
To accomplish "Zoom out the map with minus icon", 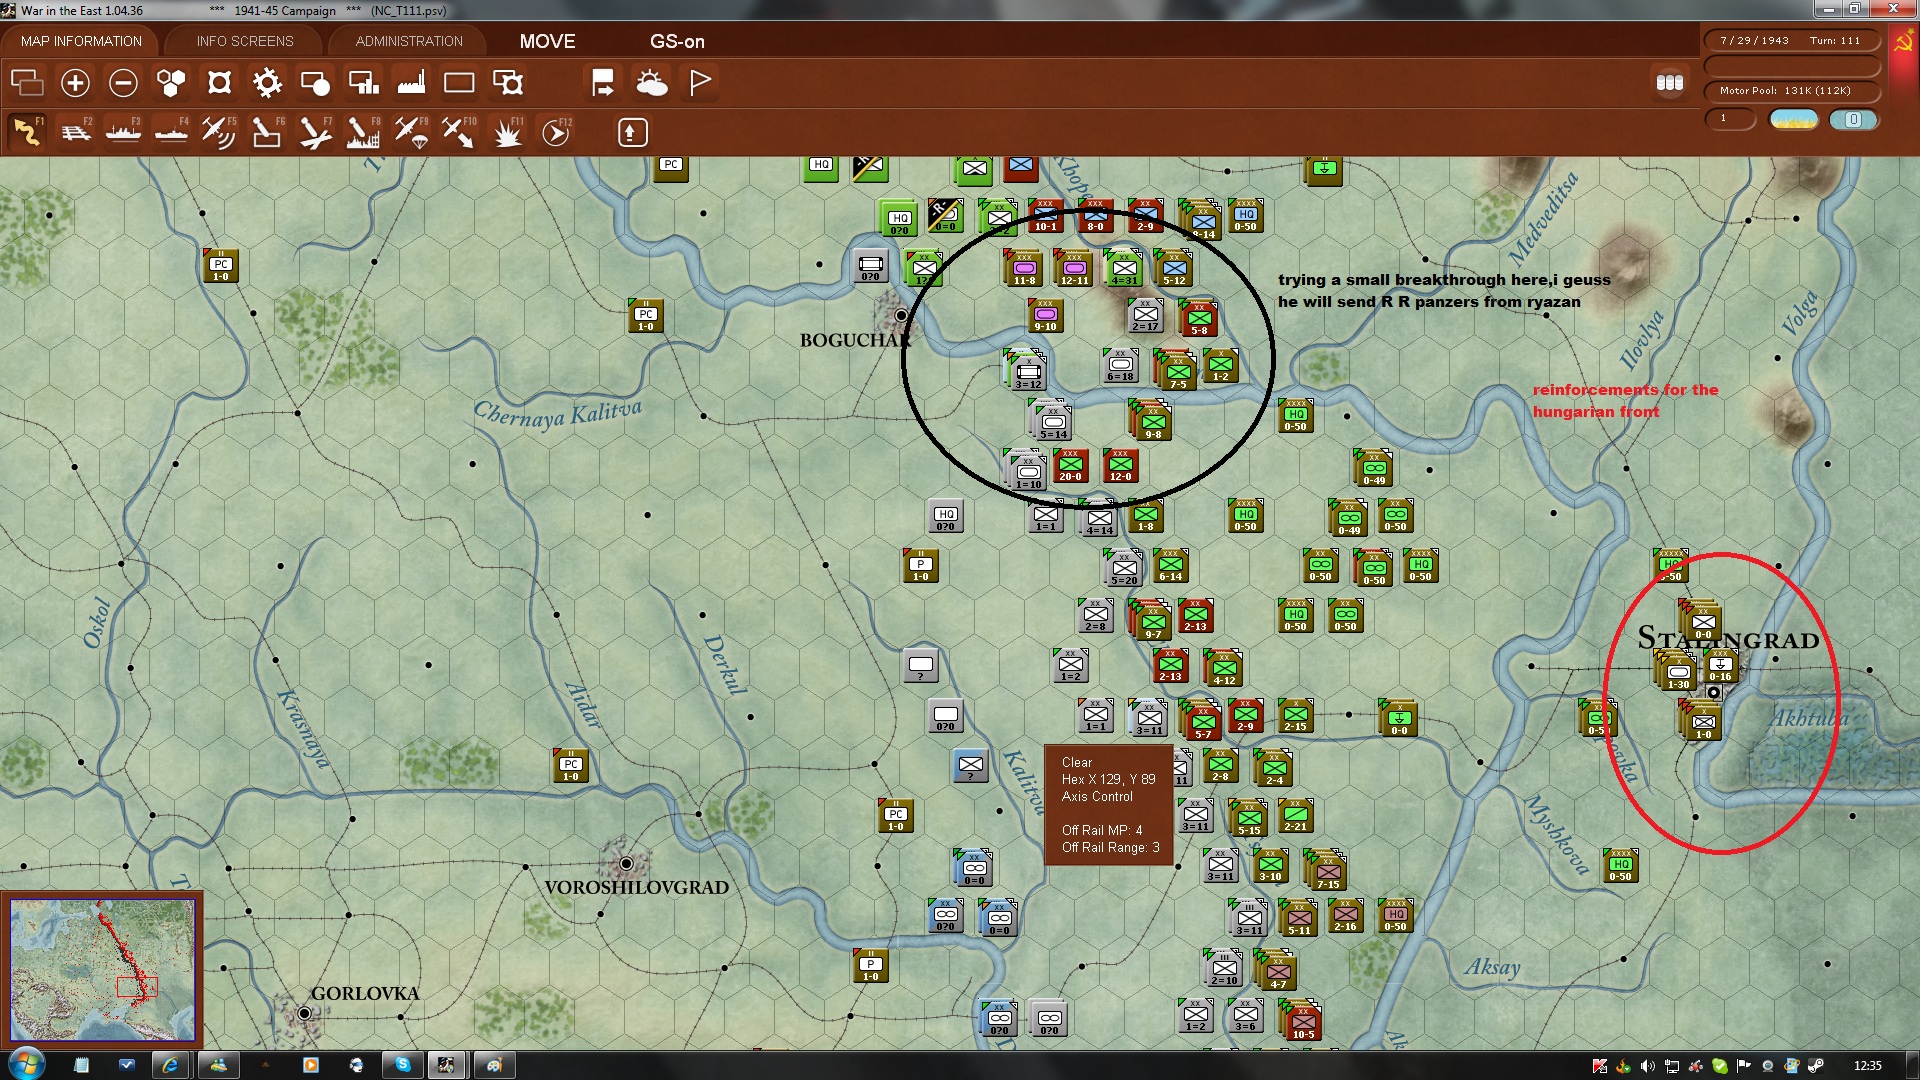I will pos(123,82).
